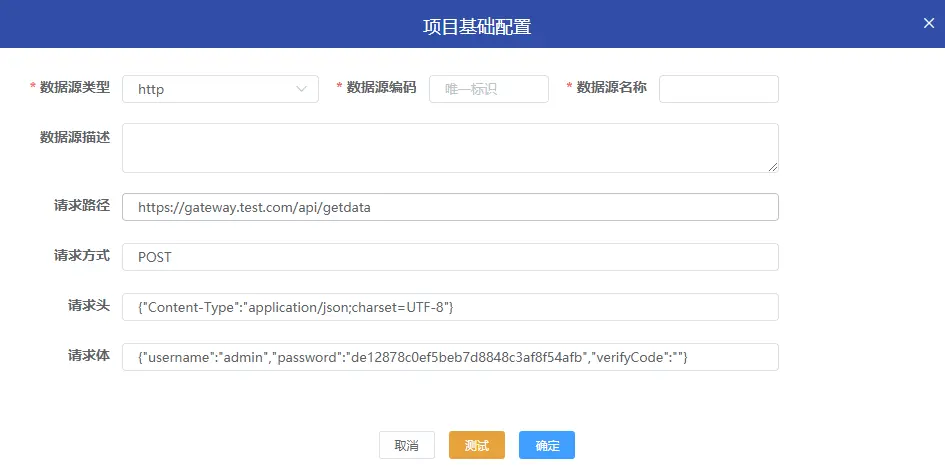
Task: Grab the 数据源描述 textarea resize handle
Action: click(x=773, y=167)
